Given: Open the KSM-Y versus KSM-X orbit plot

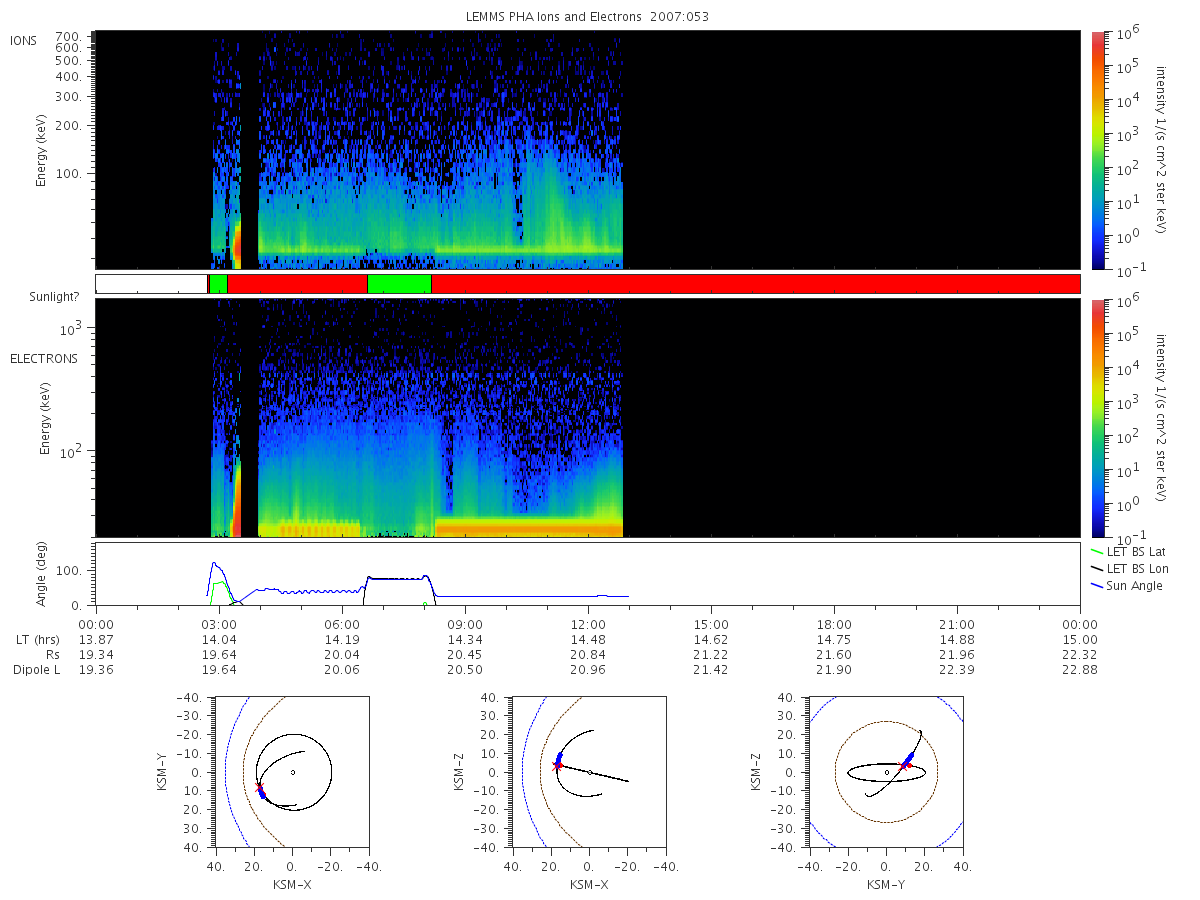Looking at the screenshot, I should click(x=291, y=772).
